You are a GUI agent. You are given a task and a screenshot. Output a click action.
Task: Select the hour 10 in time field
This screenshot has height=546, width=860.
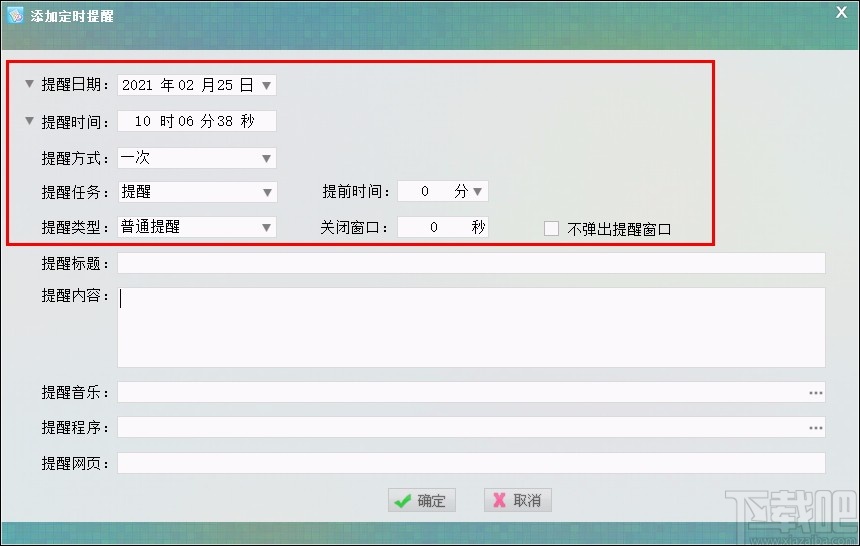143,121
